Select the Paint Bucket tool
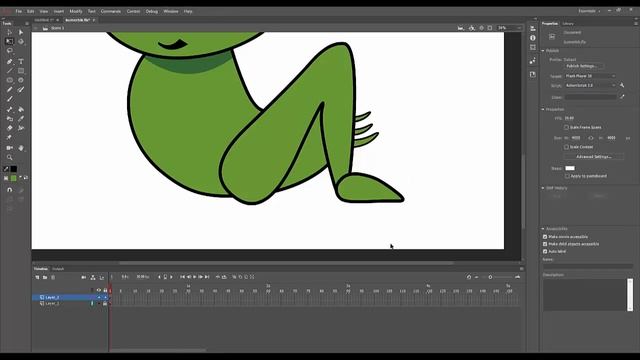Image resolution: width=640 pixels, height=360 pixels. [x=21, y=109]
